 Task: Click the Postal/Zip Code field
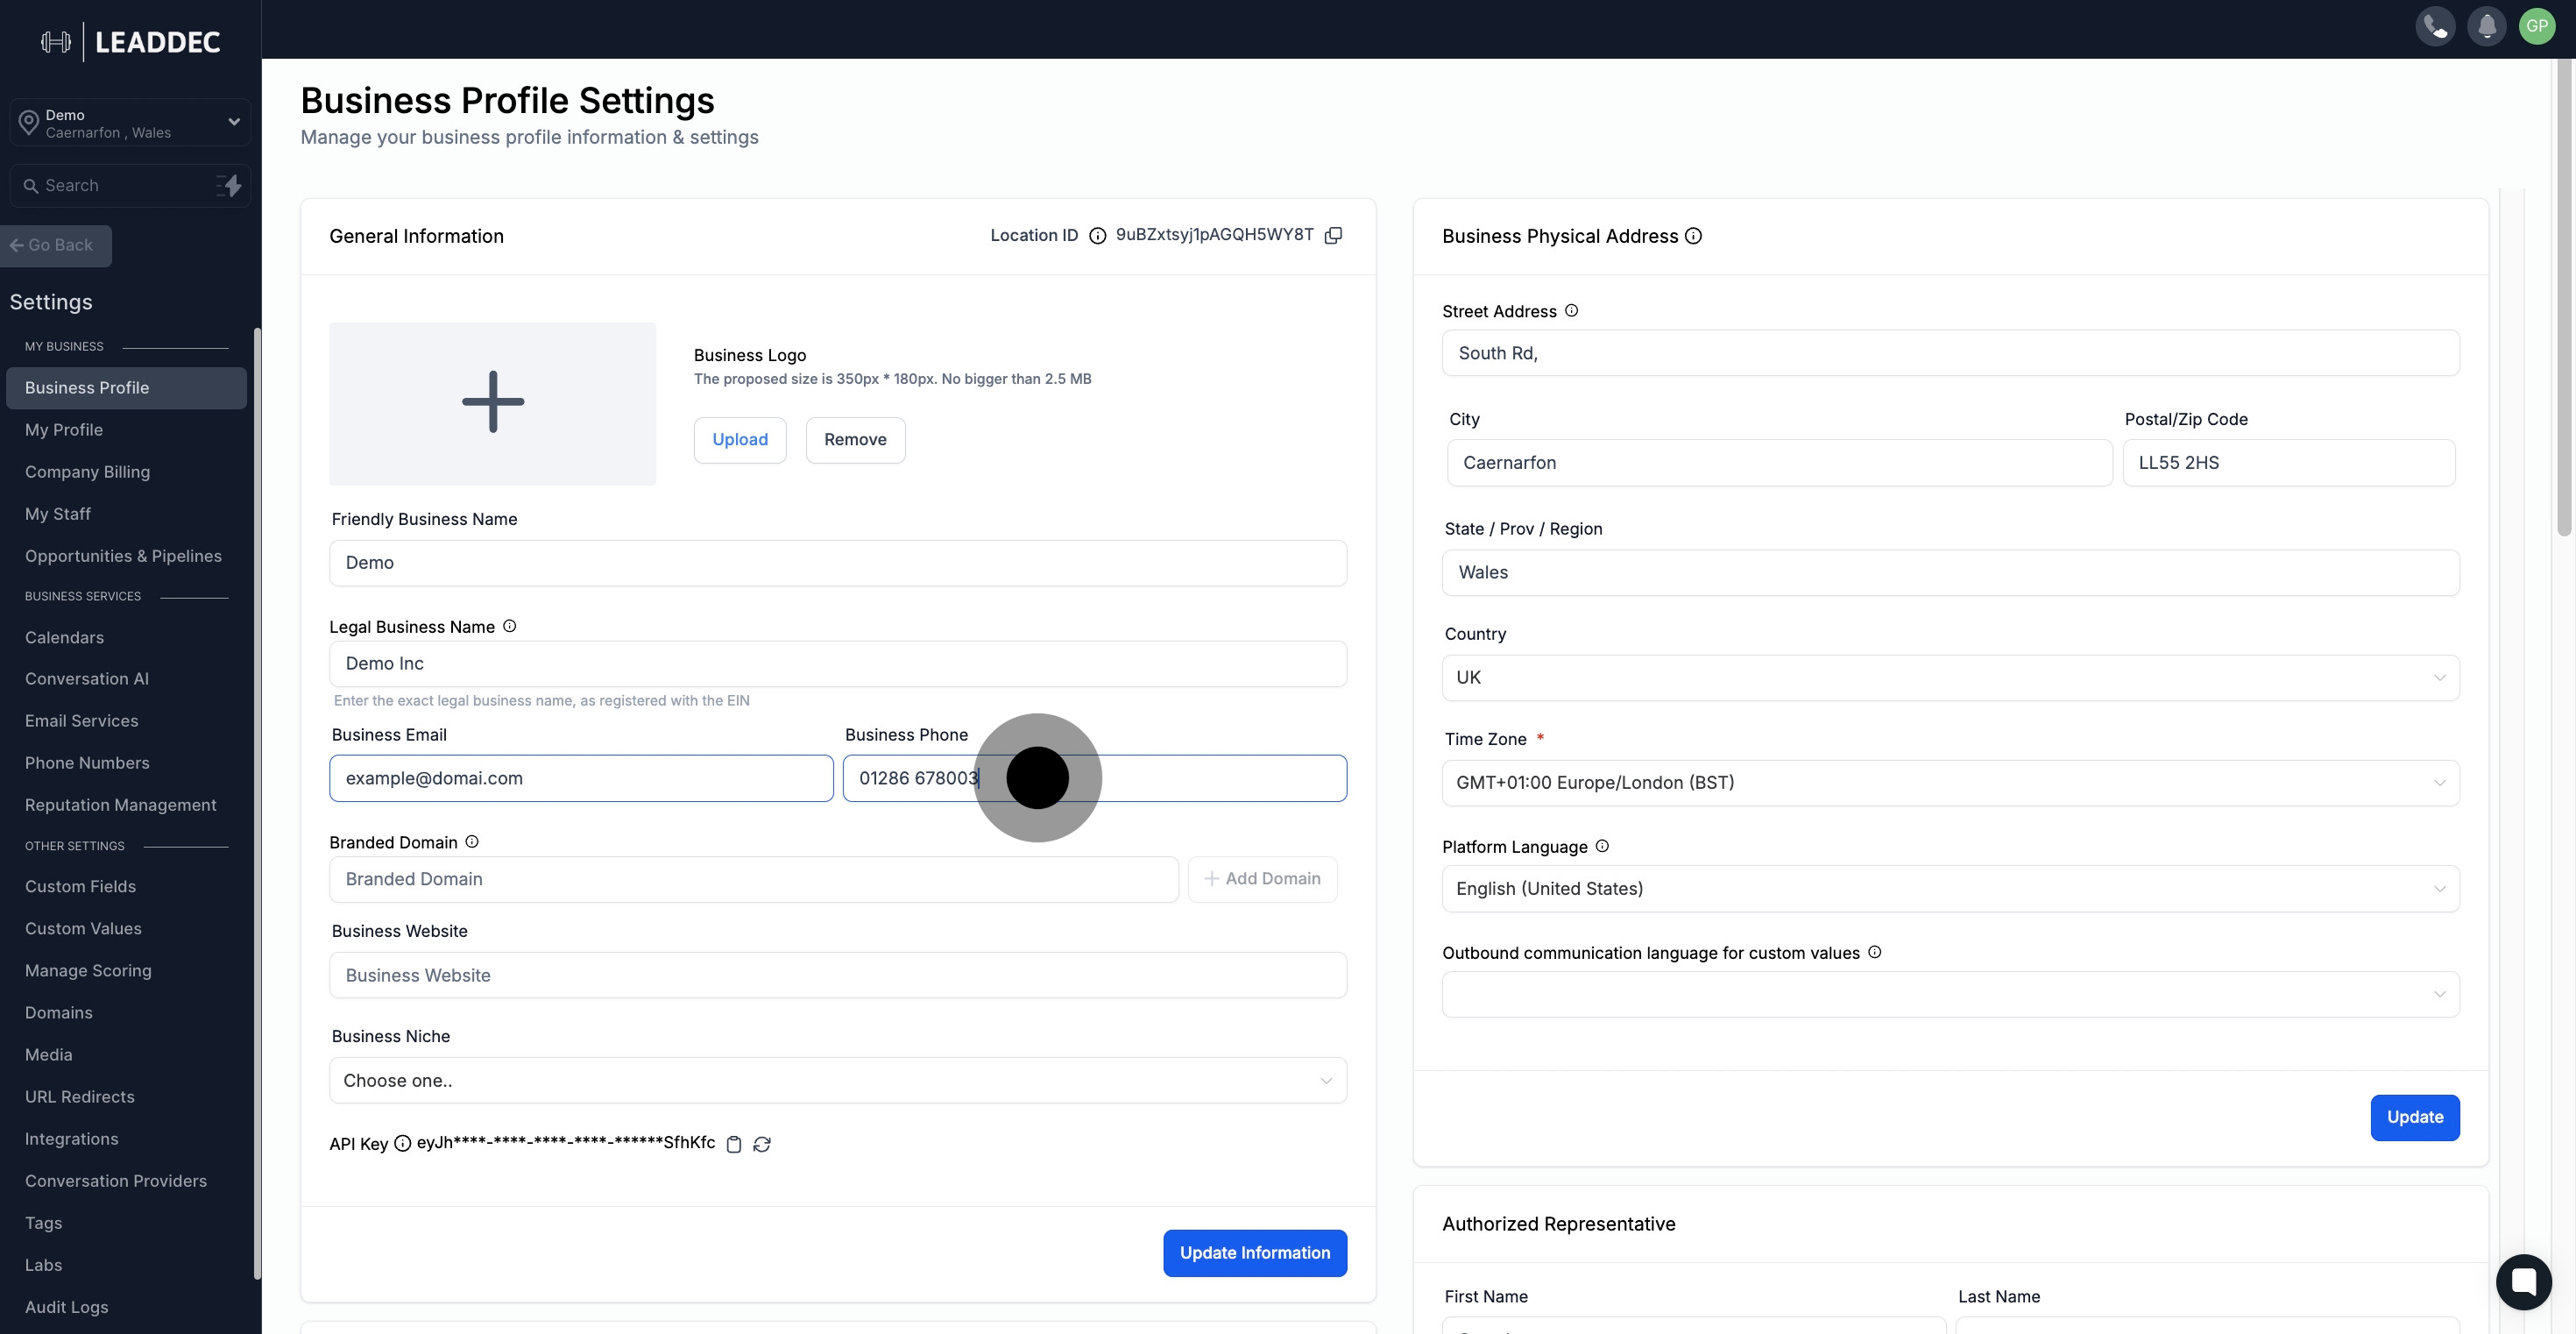(x=2289, y=463)
